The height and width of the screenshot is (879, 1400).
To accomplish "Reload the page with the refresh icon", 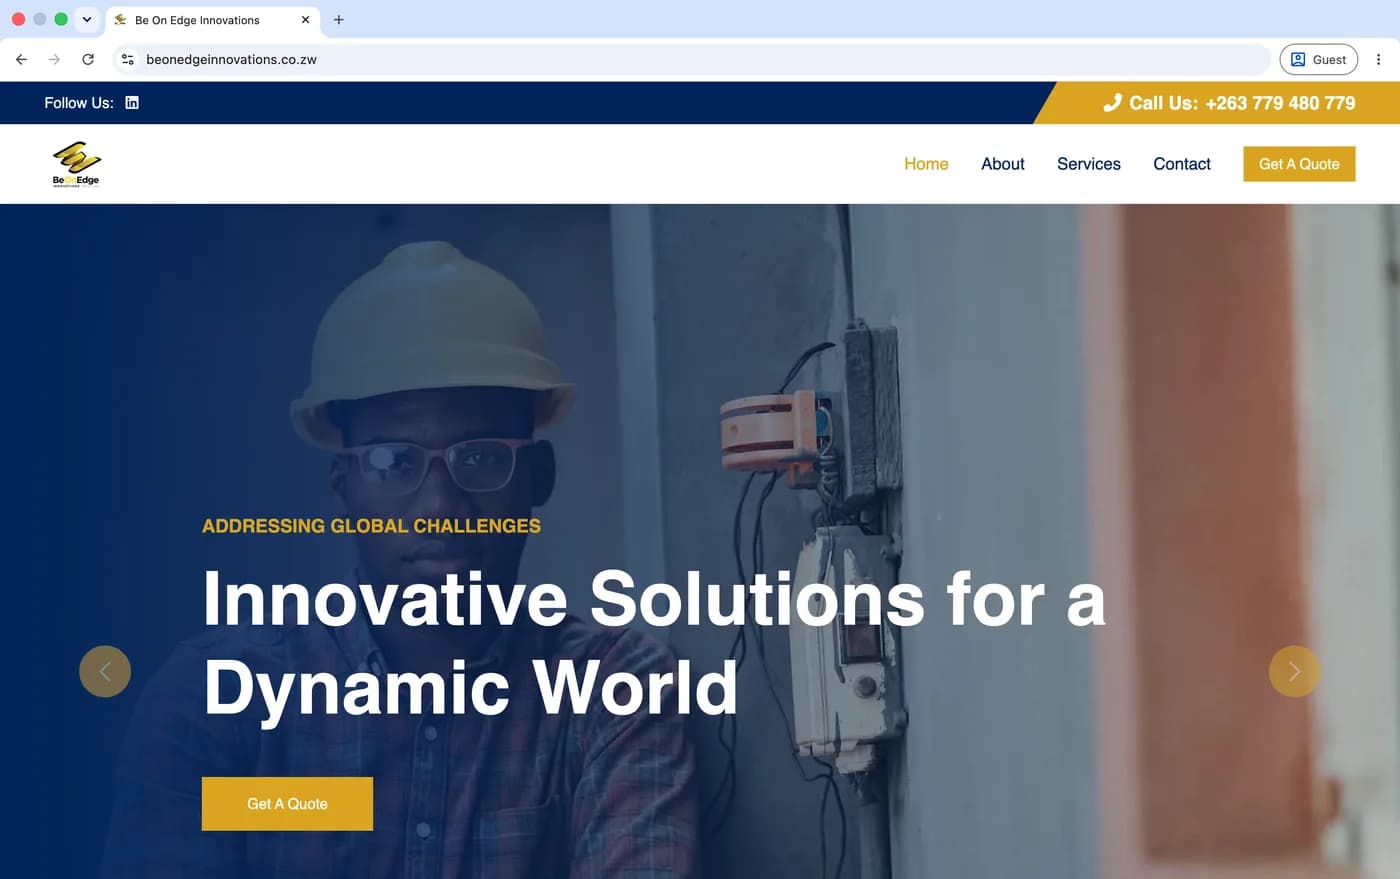I will point(88,60).
